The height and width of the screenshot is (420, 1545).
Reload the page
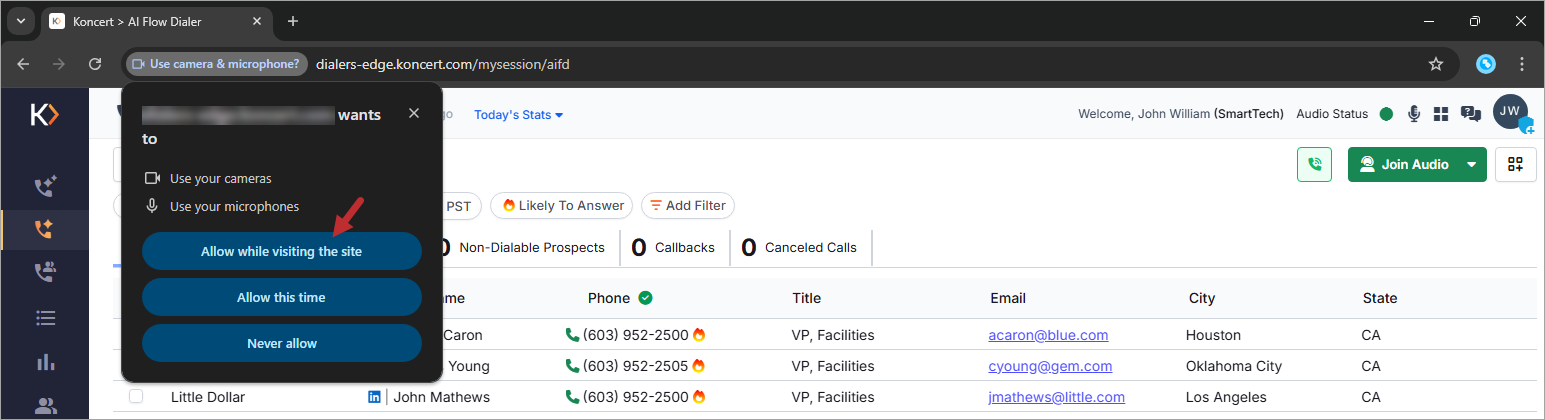point(95,64)
